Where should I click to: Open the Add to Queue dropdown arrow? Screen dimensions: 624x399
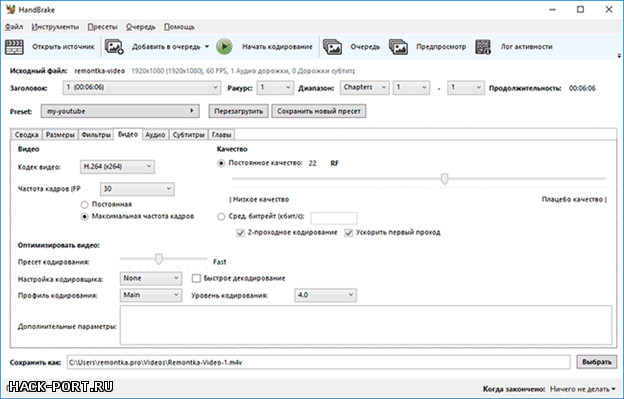pos(207,47)
